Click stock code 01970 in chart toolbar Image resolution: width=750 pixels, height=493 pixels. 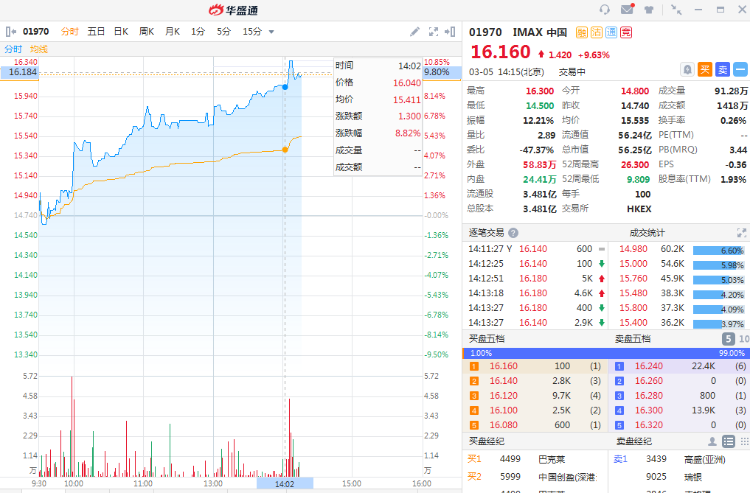(x=36, y=32)
